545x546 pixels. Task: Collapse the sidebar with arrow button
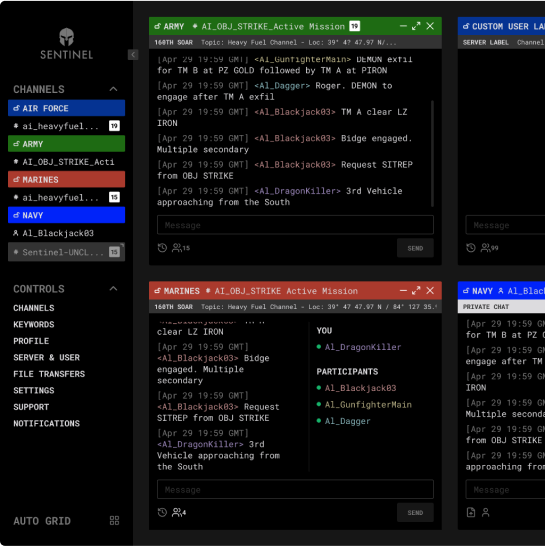(x=133, y=55)
